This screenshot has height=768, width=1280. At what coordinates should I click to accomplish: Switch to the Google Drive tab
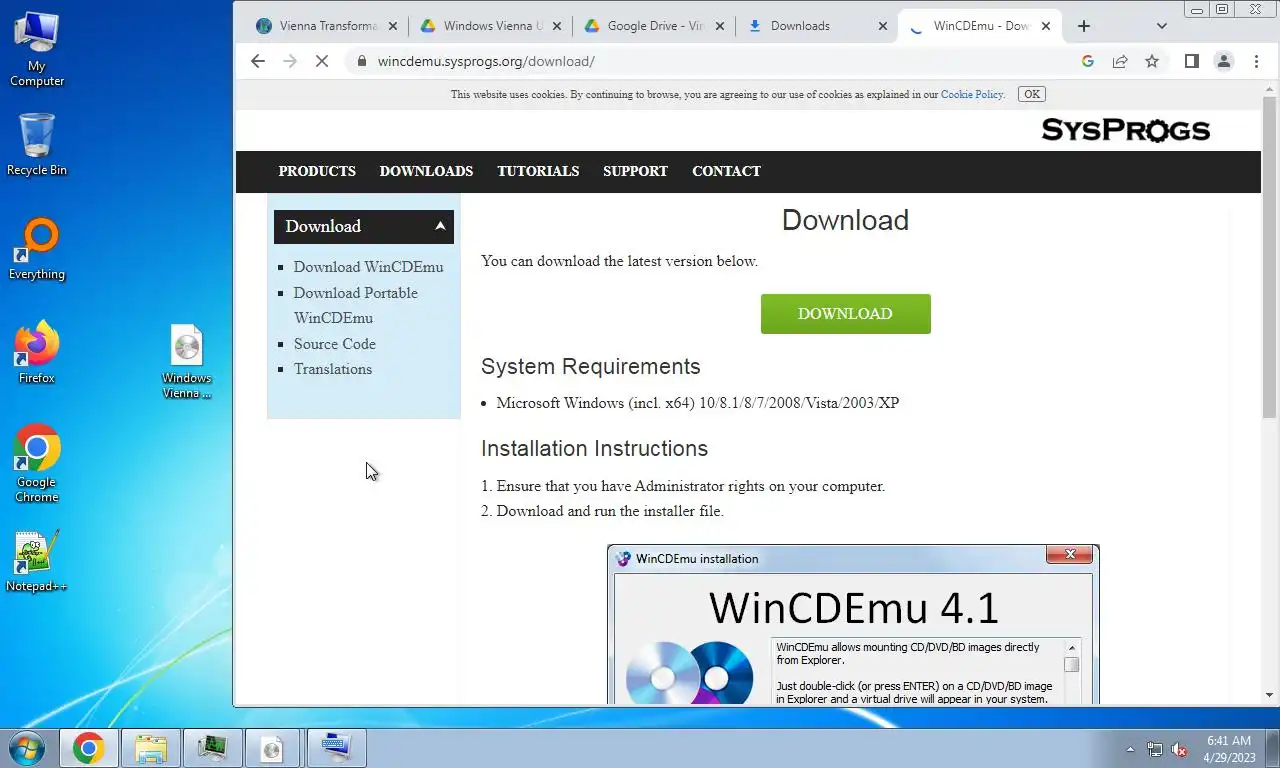(654, 26)
